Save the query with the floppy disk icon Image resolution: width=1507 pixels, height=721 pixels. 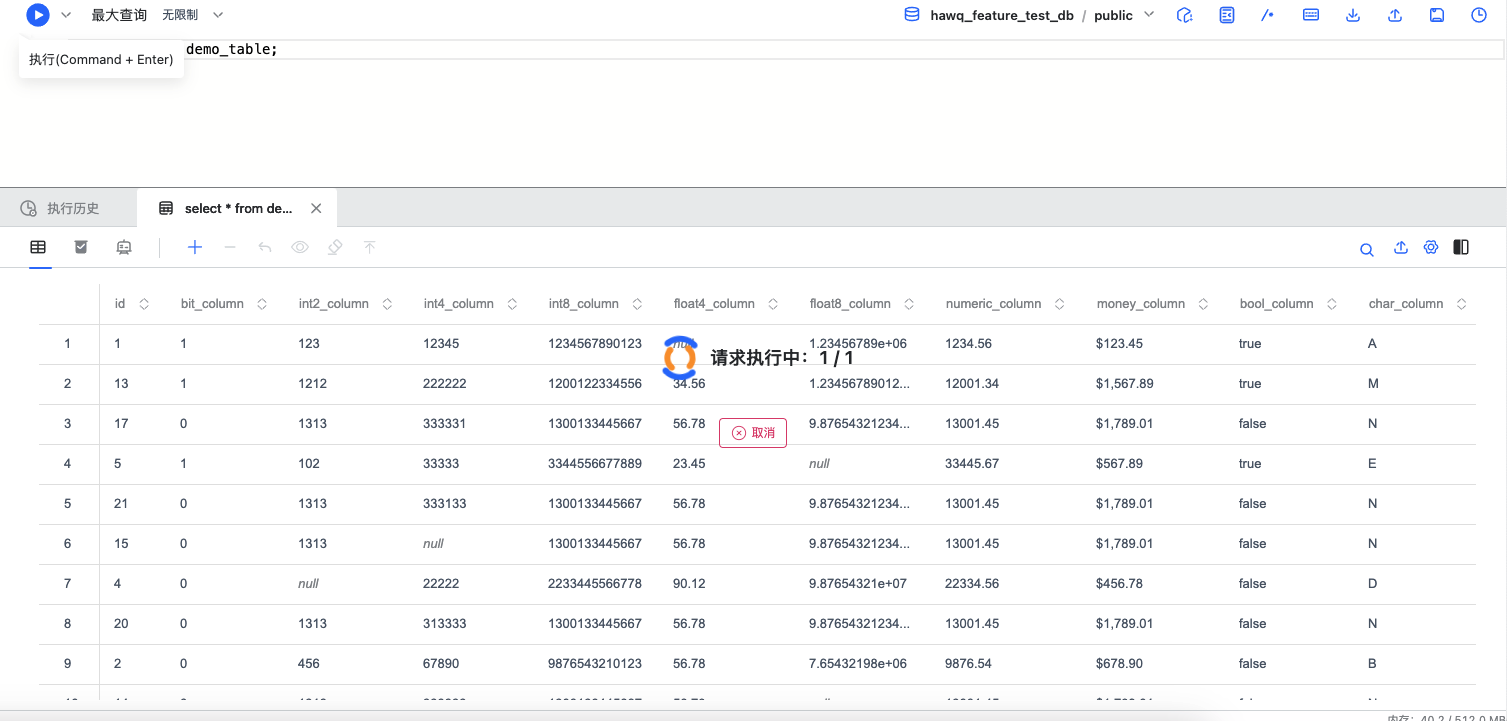pyautogui.click(x=1437, y=15)
